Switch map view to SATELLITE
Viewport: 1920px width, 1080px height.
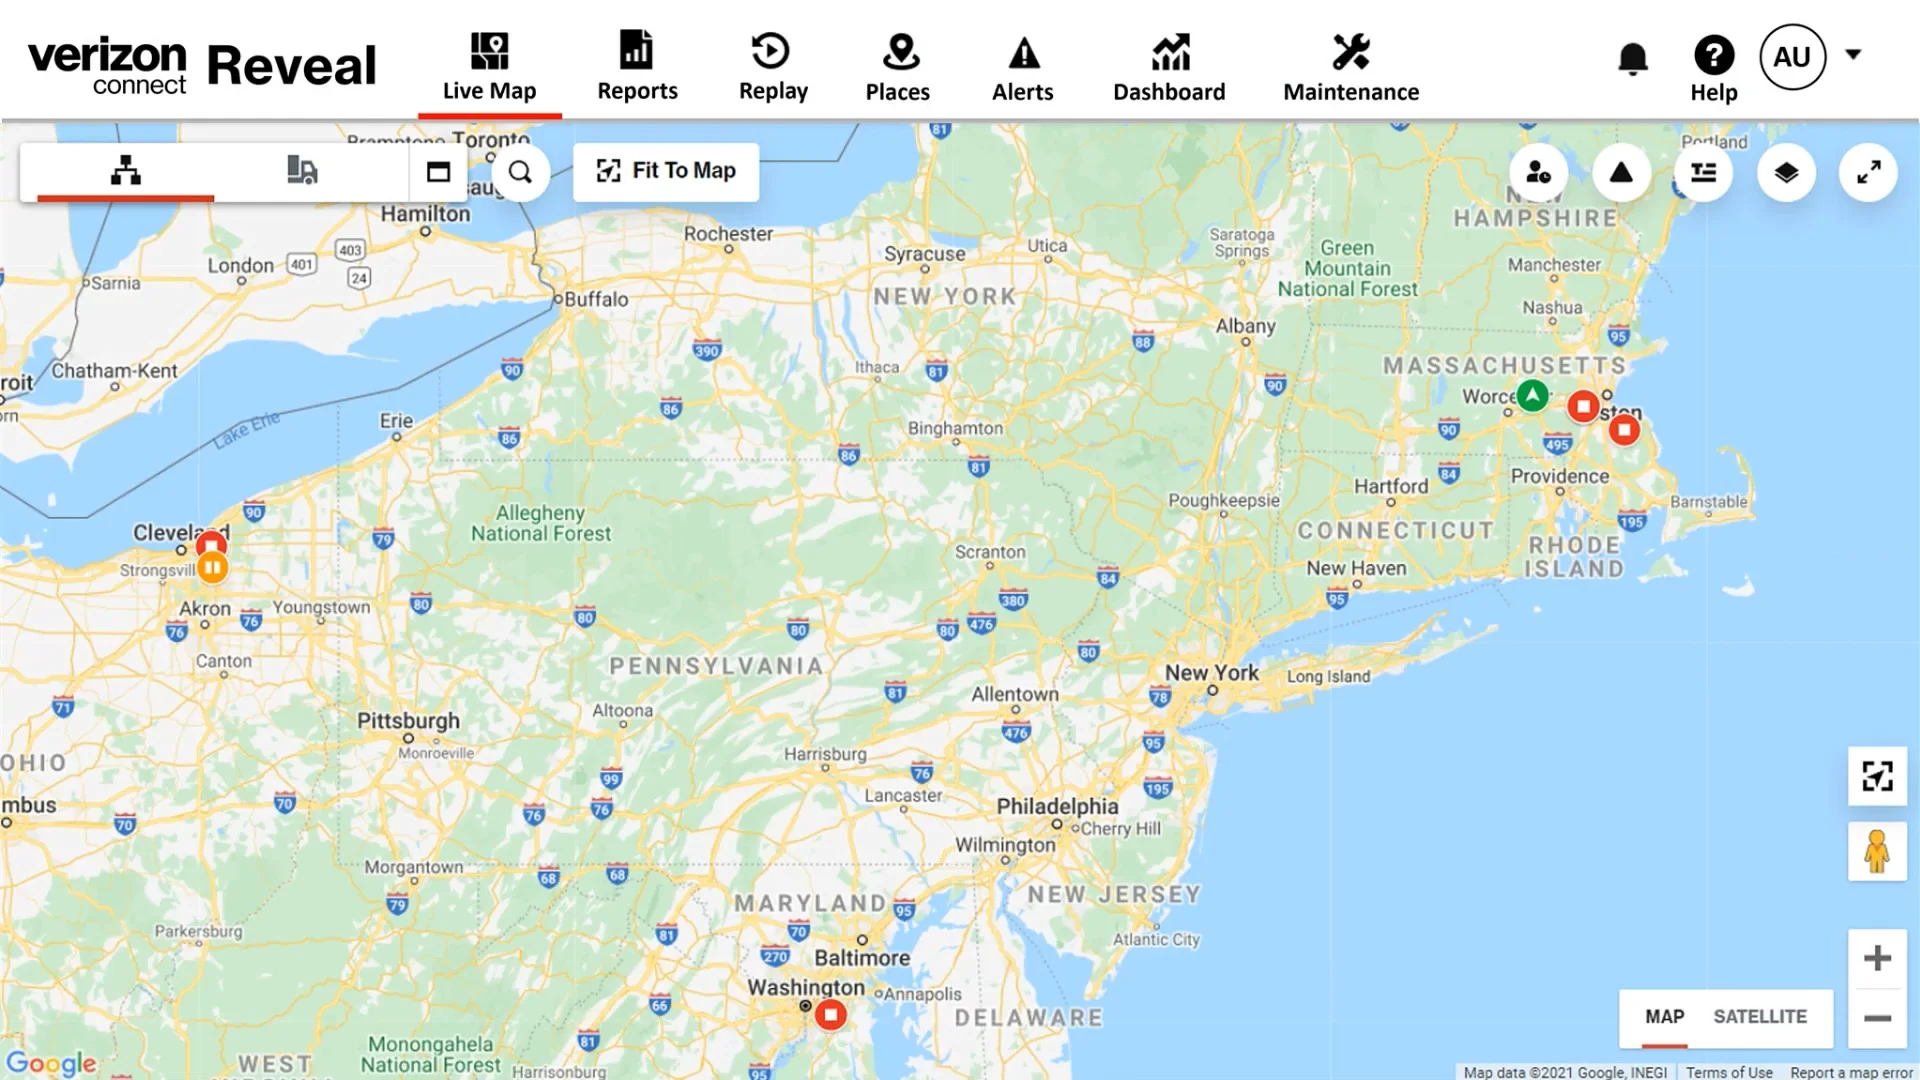point(1760,1017)
